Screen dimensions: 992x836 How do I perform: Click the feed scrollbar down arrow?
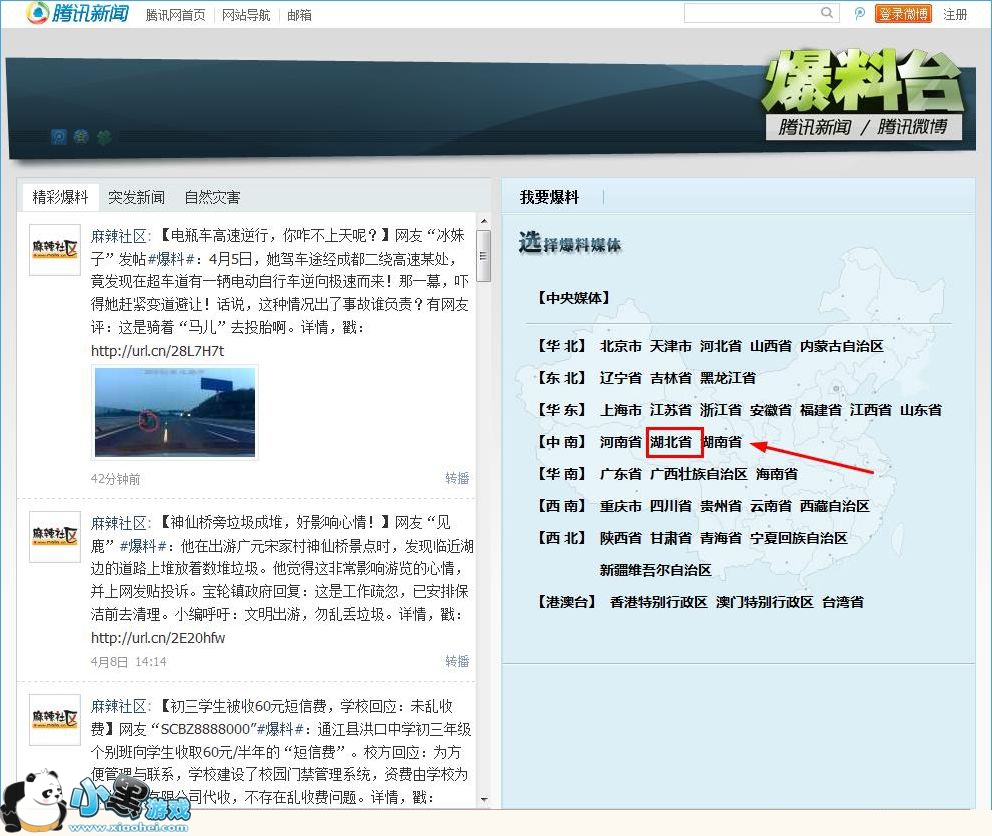point(483,799)
